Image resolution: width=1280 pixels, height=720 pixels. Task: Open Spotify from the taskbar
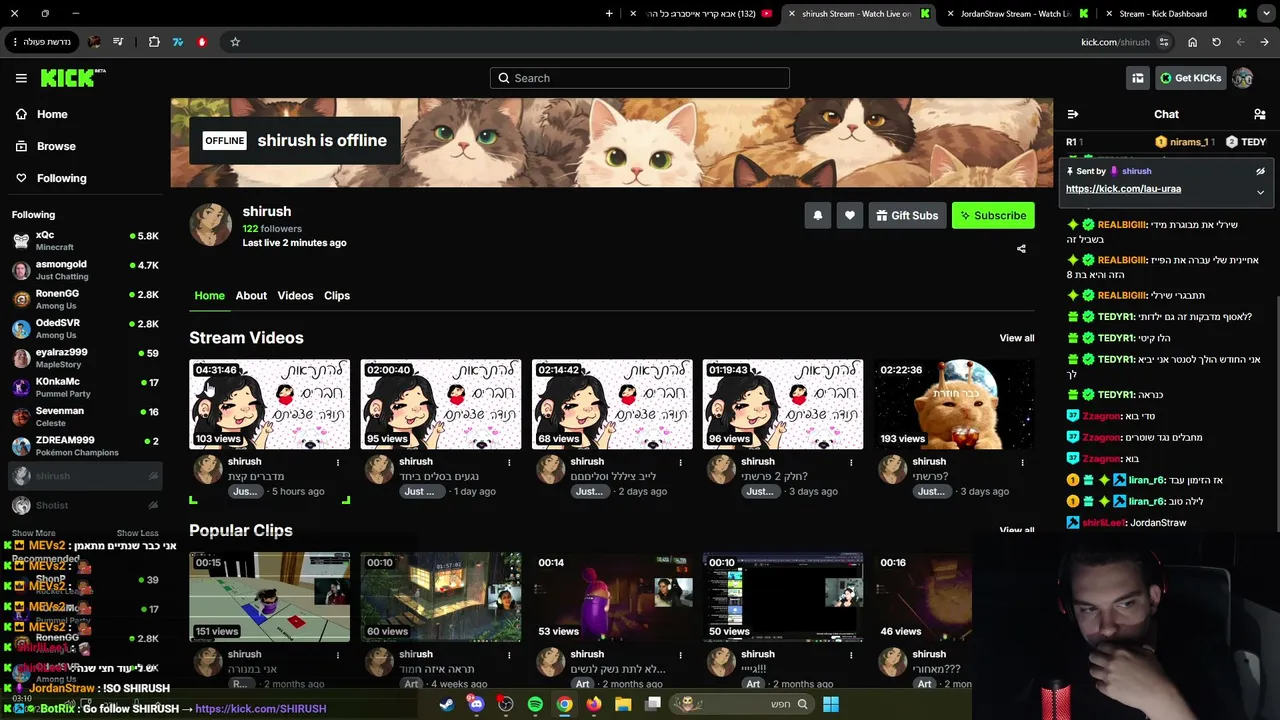pos(535,704)
